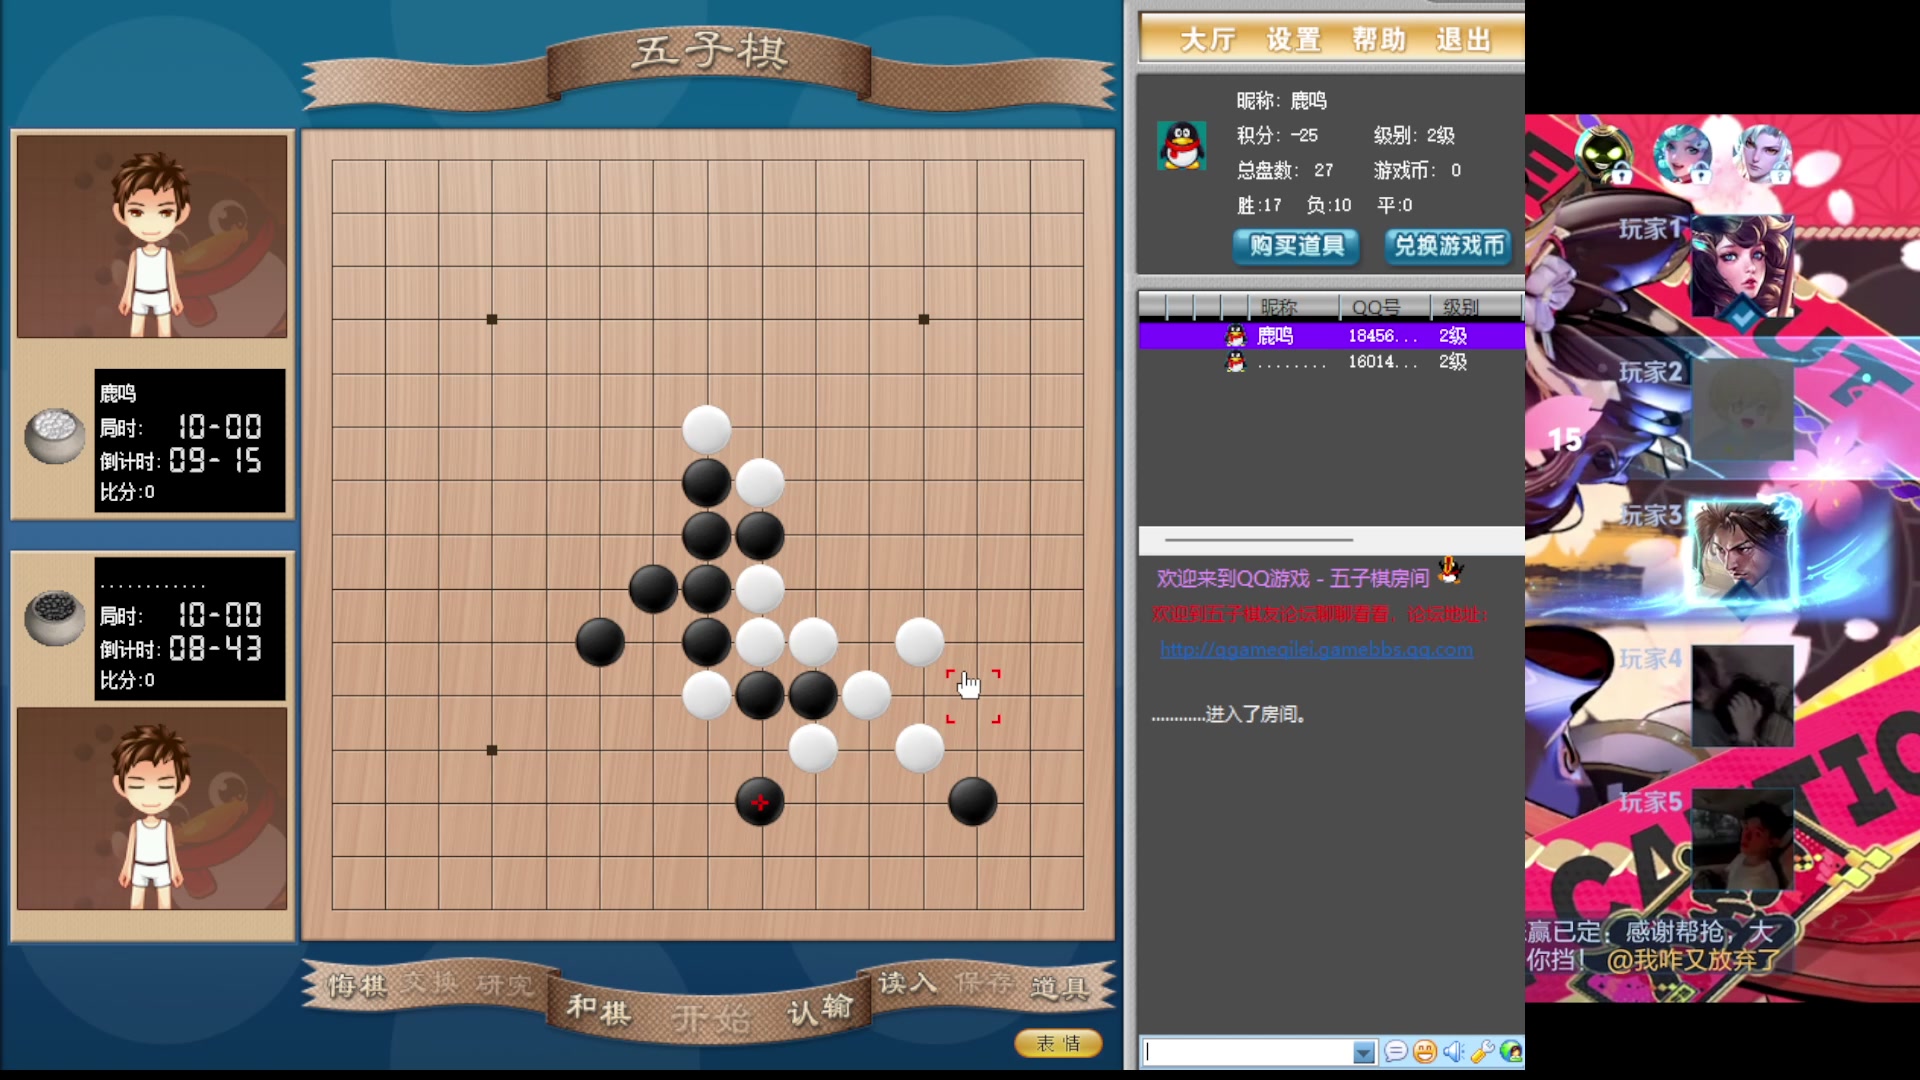The image size is (1920, 1080).
Task: Click the top player's avatar portrait
Action: pos(152,236)
